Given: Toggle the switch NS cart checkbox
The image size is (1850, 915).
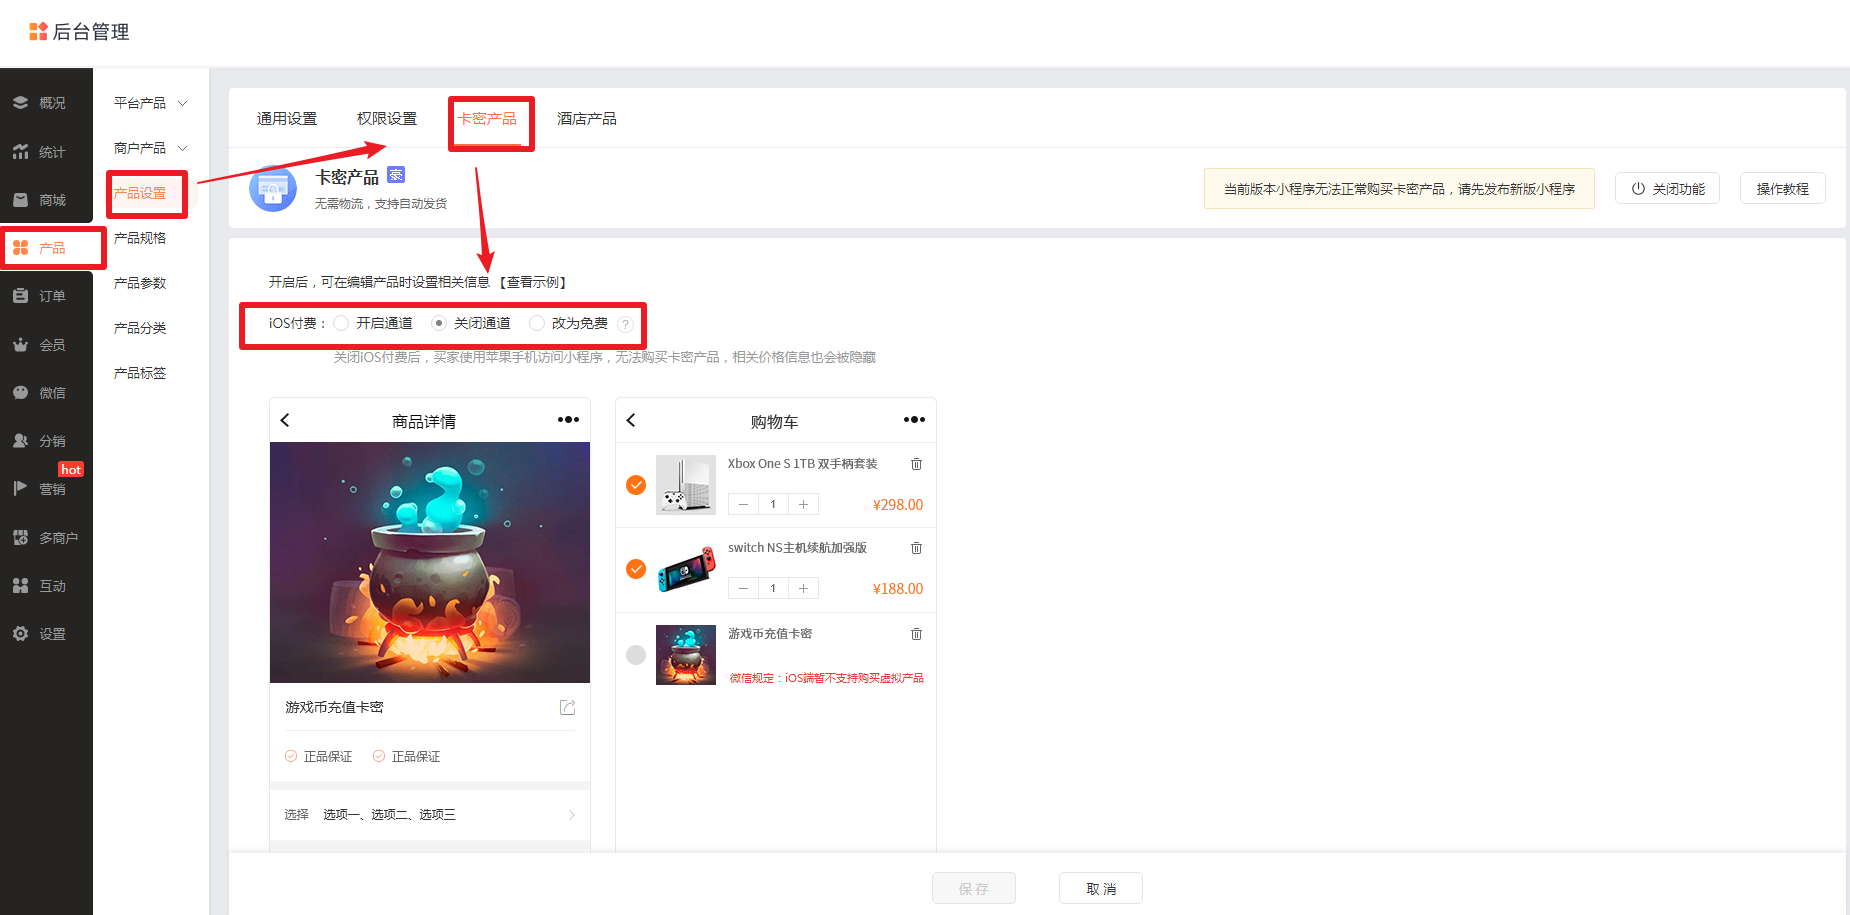Looking at the screenshot, I should [636, 569].
